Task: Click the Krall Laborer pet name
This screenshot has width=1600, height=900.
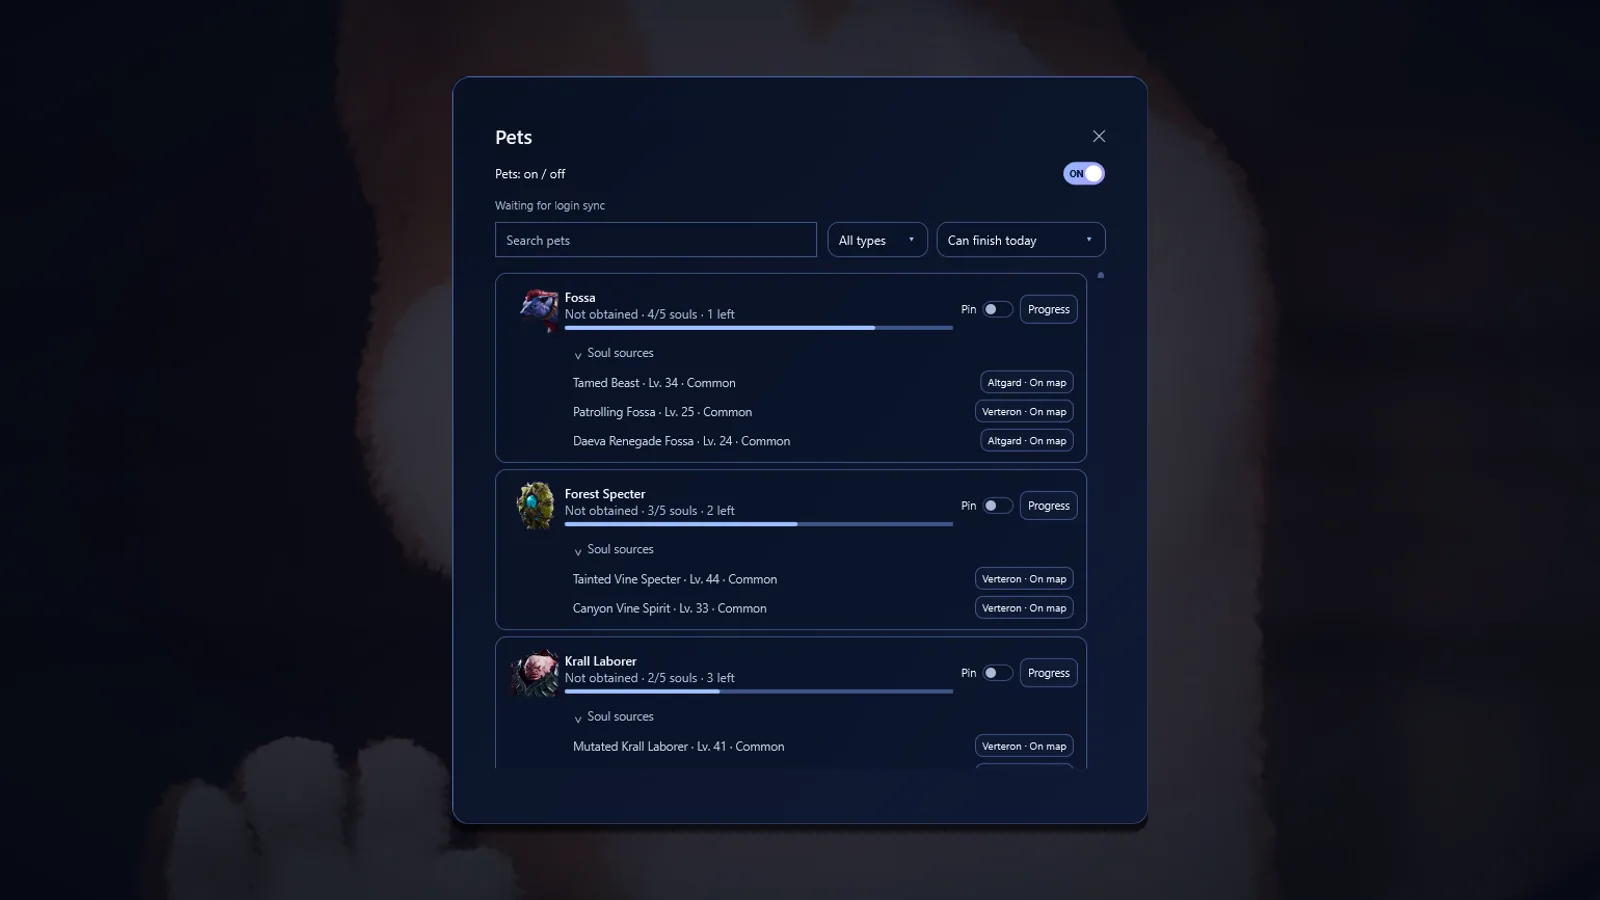Action: click(x=601, y=661)
